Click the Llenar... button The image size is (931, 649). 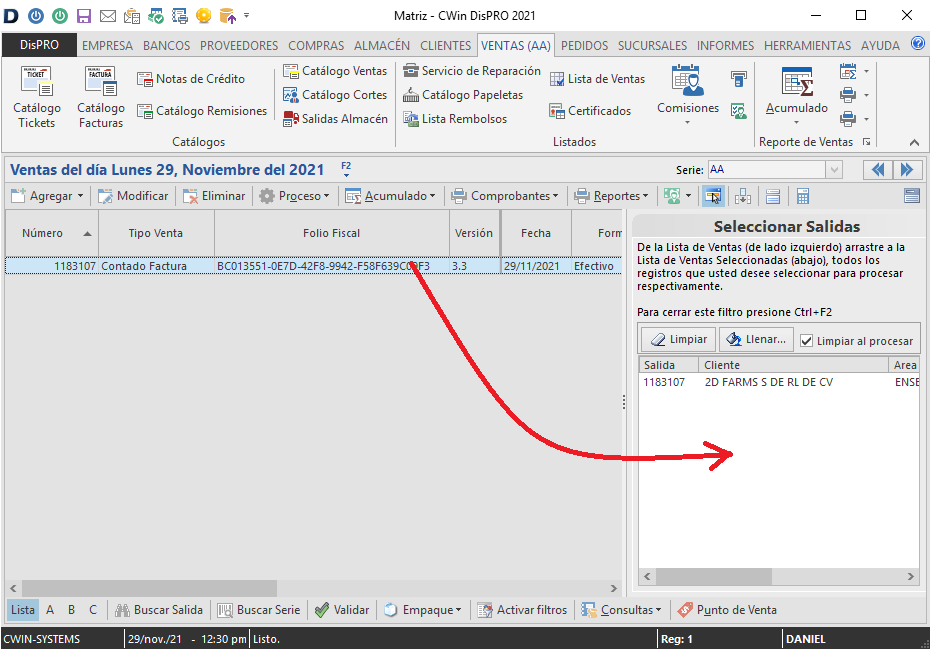pyautogui.click(x=756, y=340)
